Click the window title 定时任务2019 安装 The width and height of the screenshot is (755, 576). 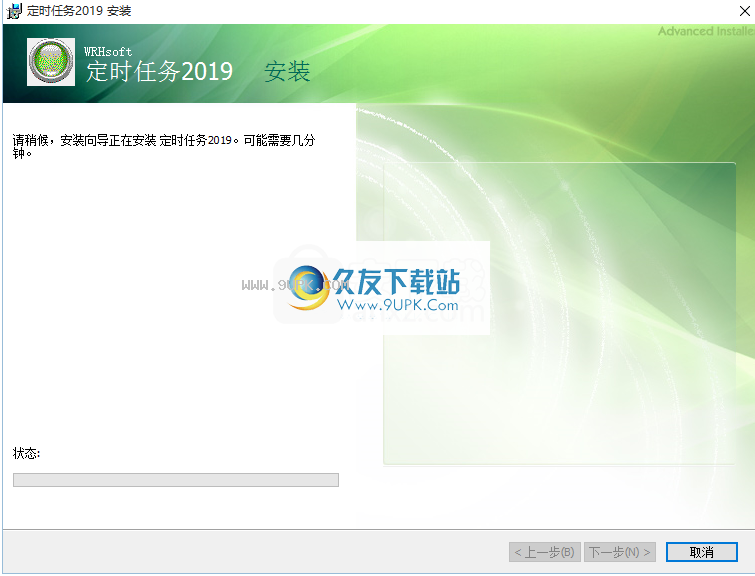tap(79, 11)
